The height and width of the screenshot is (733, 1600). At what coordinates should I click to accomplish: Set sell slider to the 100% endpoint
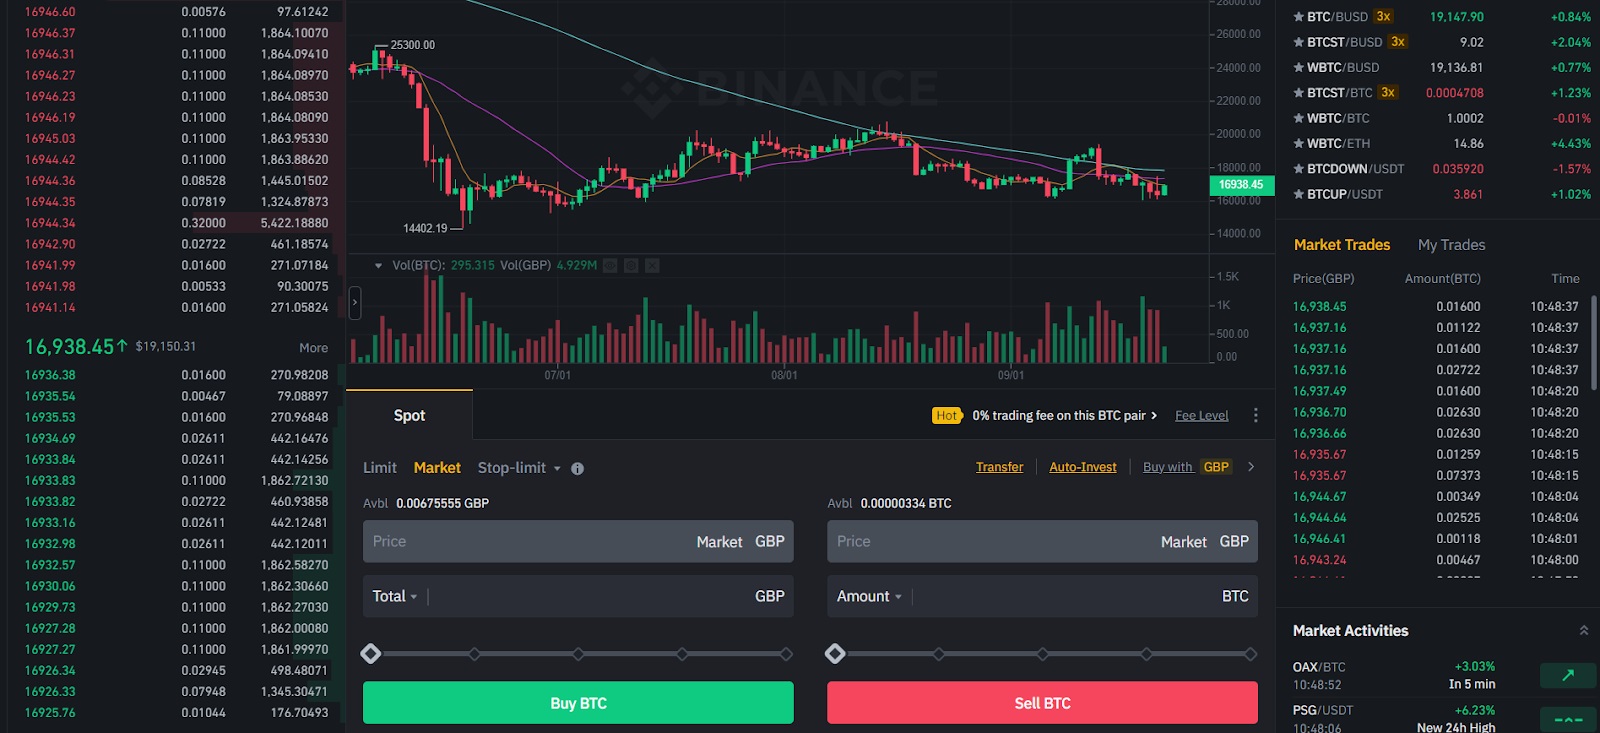coord(1250,654)
